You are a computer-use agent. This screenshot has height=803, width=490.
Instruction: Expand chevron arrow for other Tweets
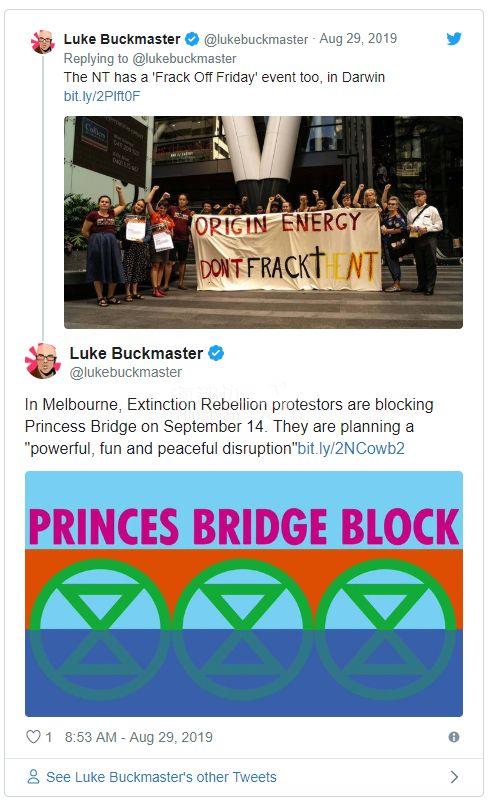point(454,777)
